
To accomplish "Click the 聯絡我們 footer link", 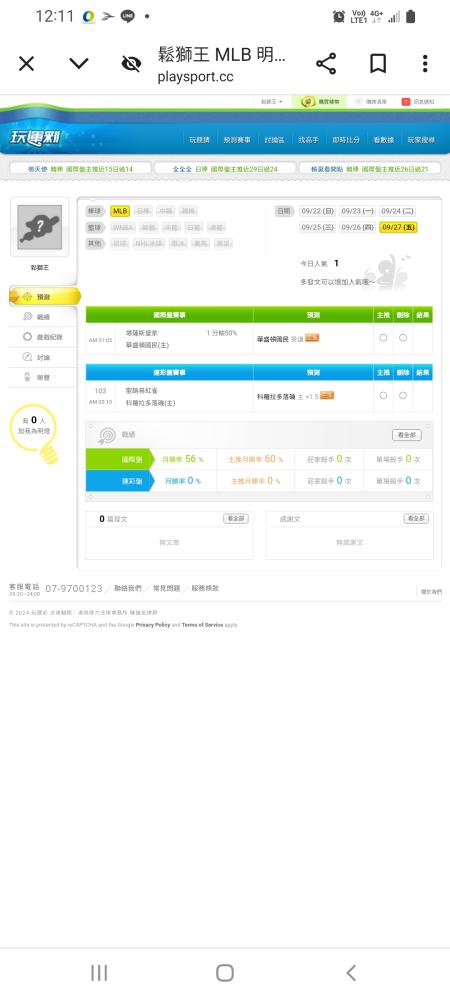I will (x=127, y=588).
